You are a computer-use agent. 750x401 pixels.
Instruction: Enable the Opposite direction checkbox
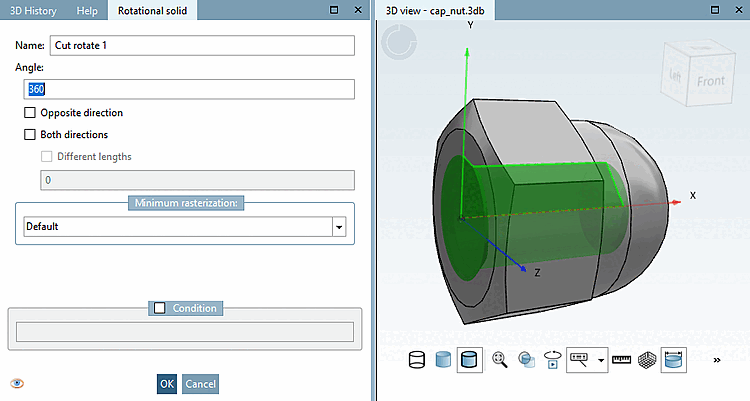tap(29, 113)
